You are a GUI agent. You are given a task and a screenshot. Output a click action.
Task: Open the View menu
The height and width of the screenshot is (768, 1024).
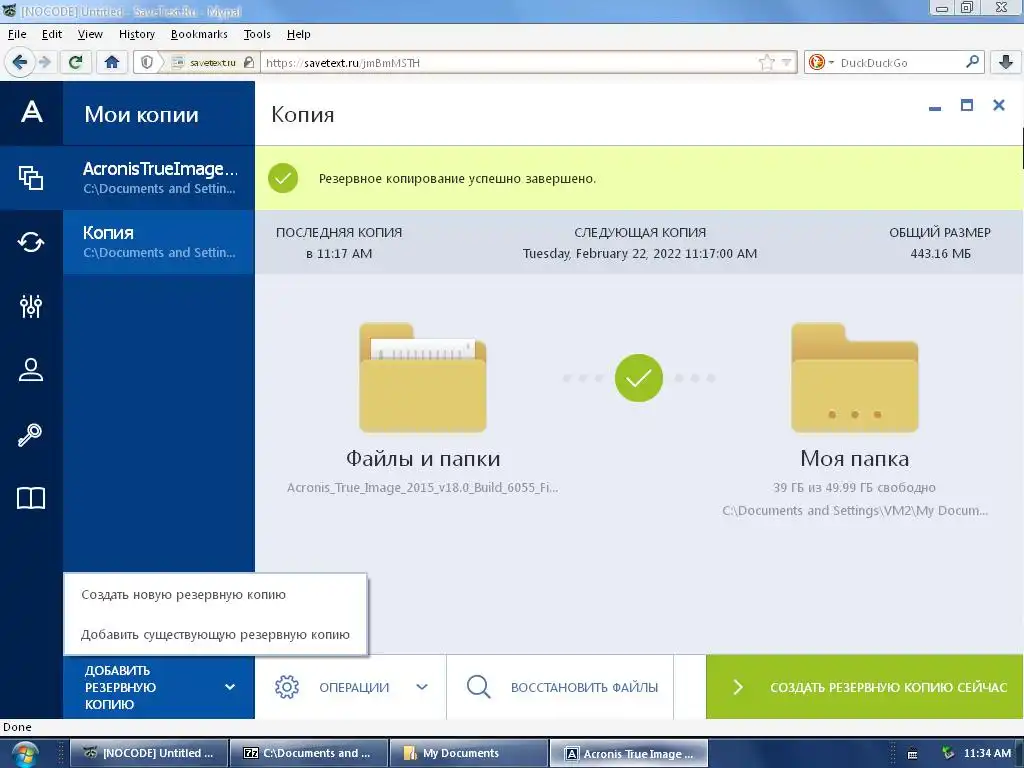(90, 34)
